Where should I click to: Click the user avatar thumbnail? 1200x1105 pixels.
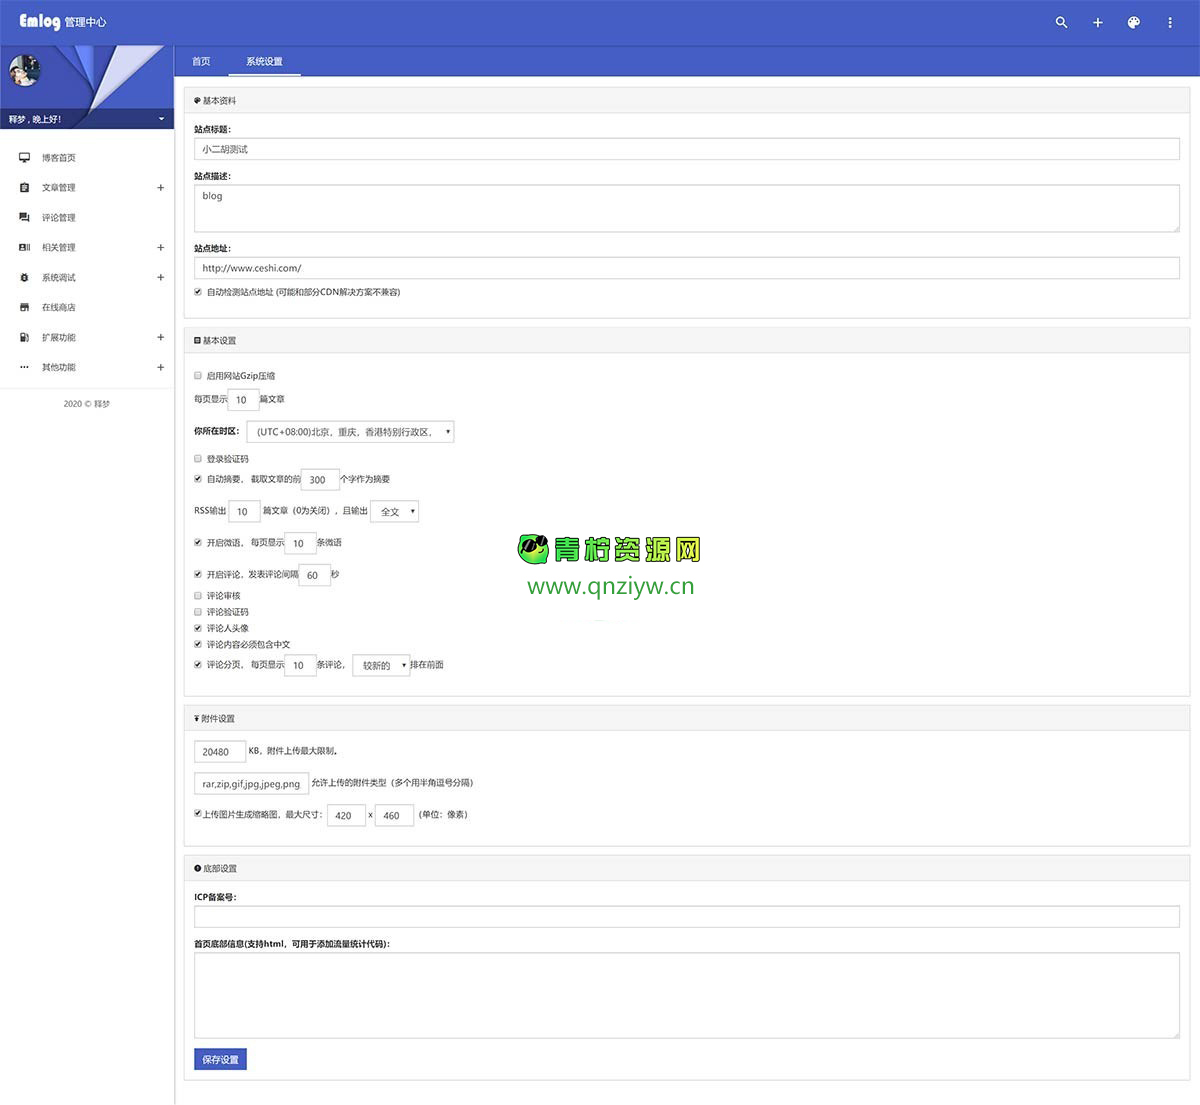[x=24, y=72]
